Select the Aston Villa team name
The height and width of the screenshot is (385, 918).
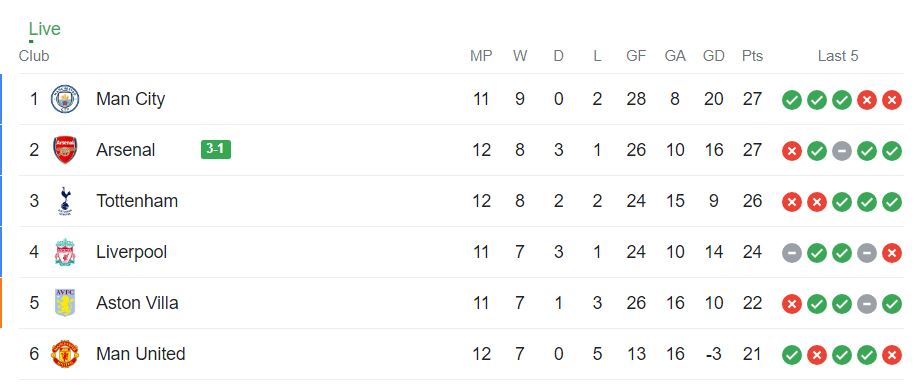(x=137, y=303)
